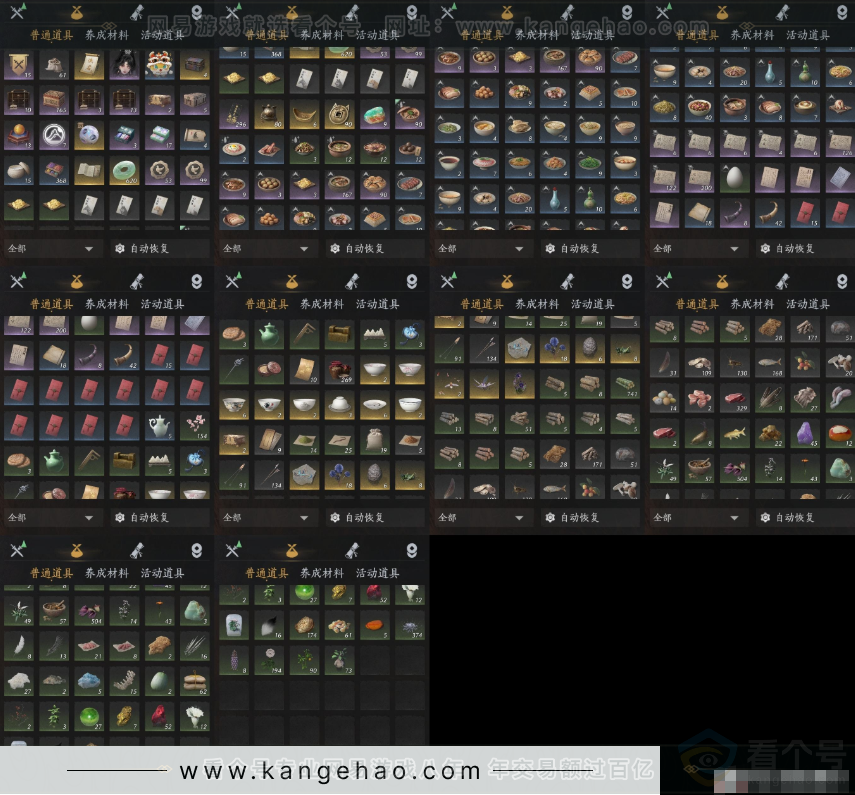Select green bamboo bundle 747 in middle-row third panel

625,384
